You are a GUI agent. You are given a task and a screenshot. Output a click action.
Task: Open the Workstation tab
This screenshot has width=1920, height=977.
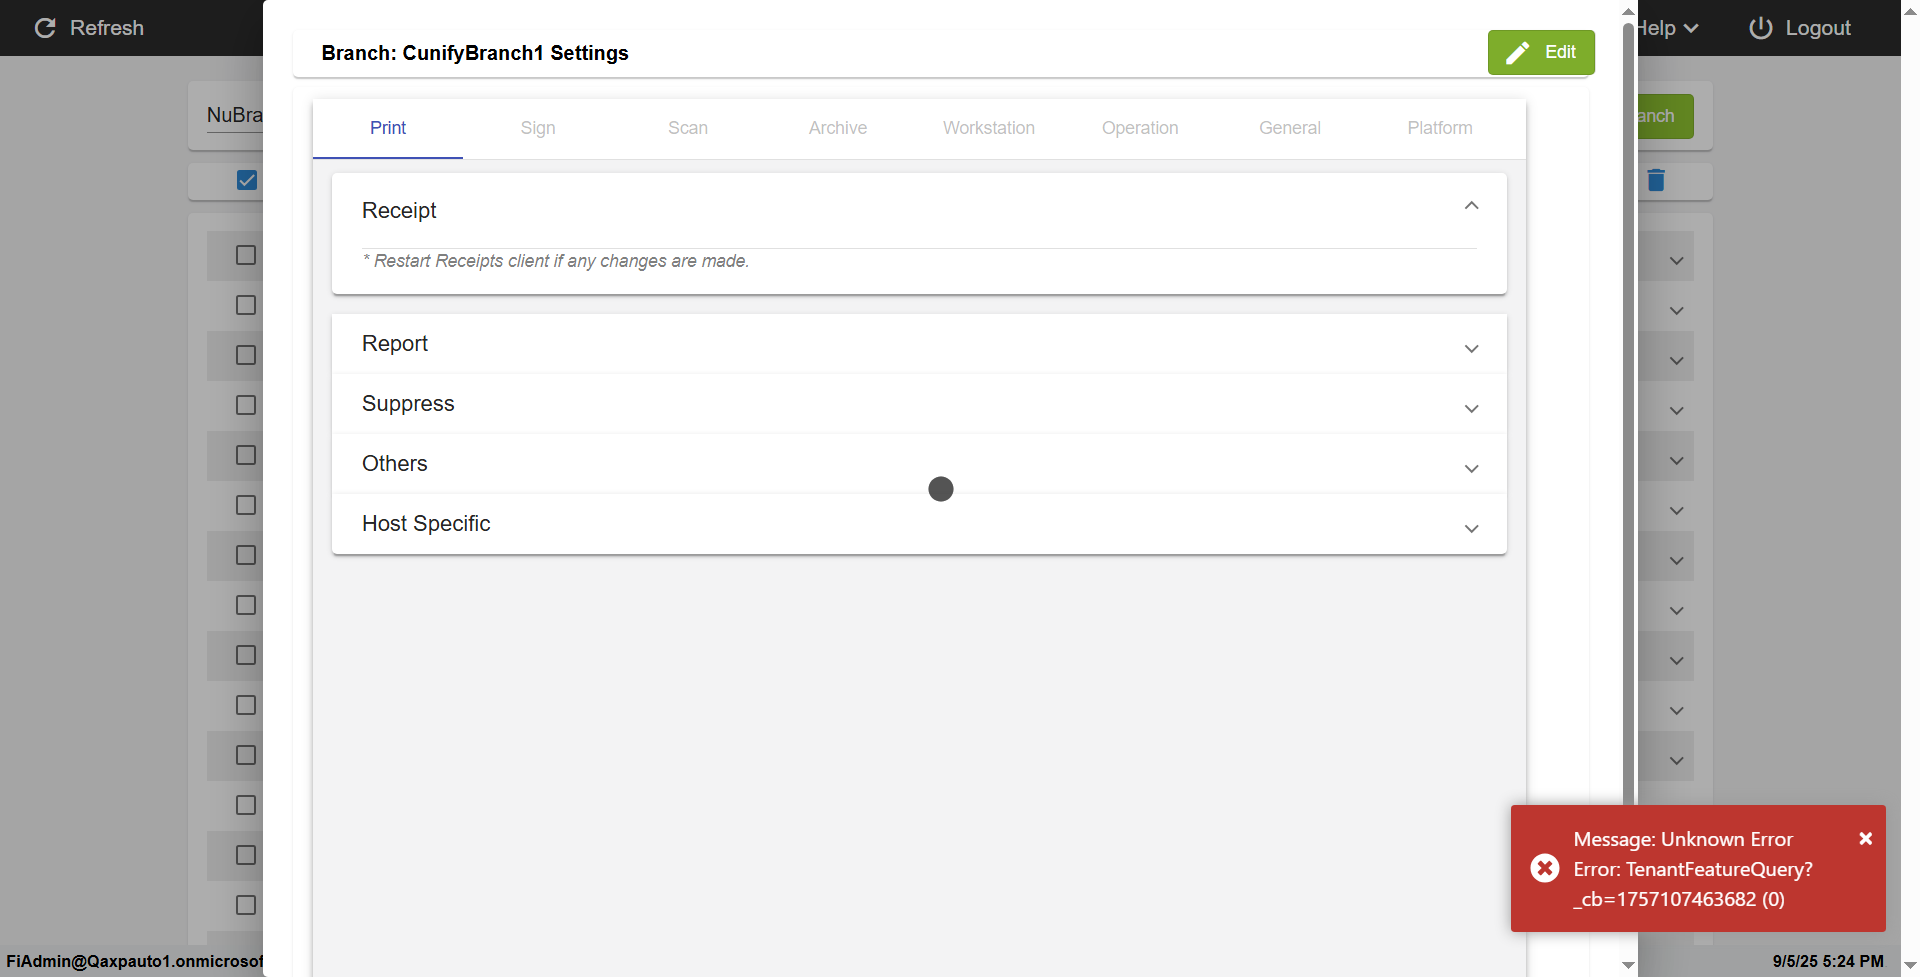989,128
